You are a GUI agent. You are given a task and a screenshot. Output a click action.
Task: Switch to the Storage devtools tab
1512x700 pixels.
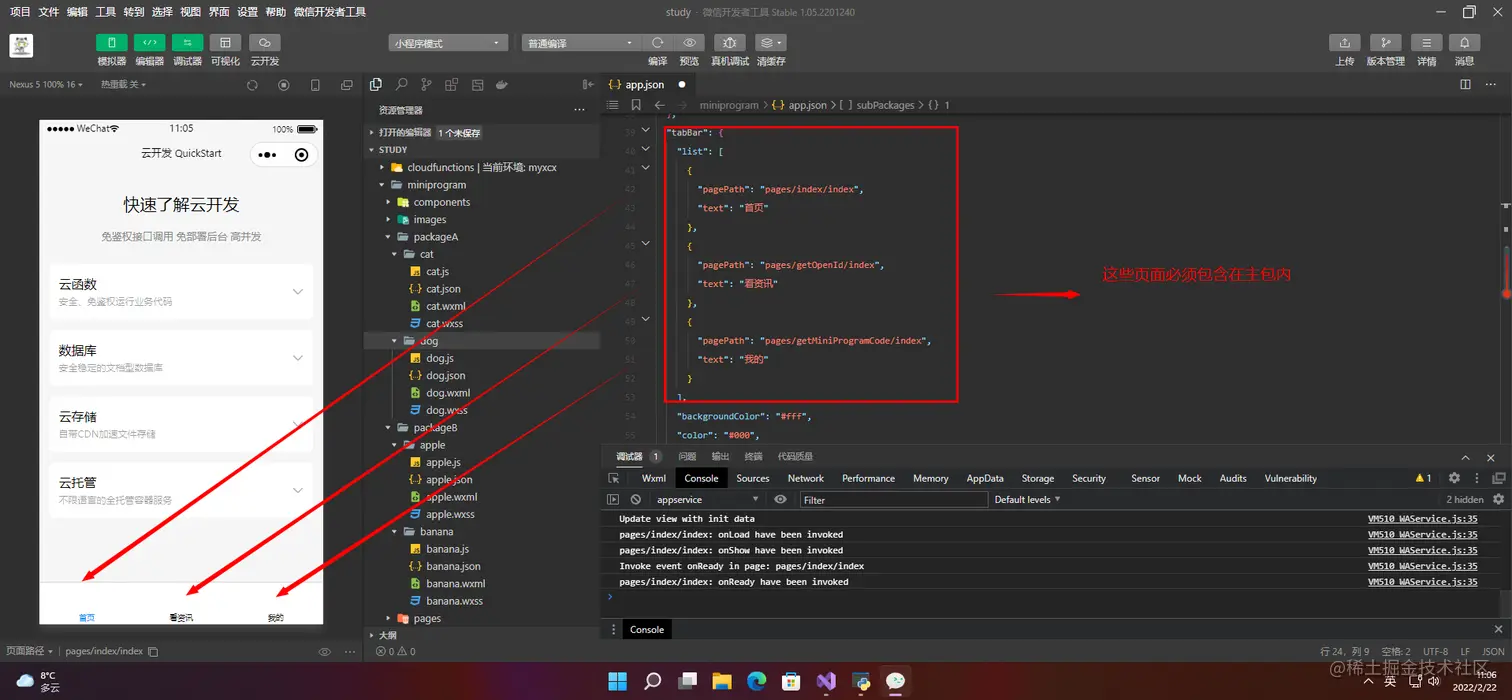(1038, 478)
